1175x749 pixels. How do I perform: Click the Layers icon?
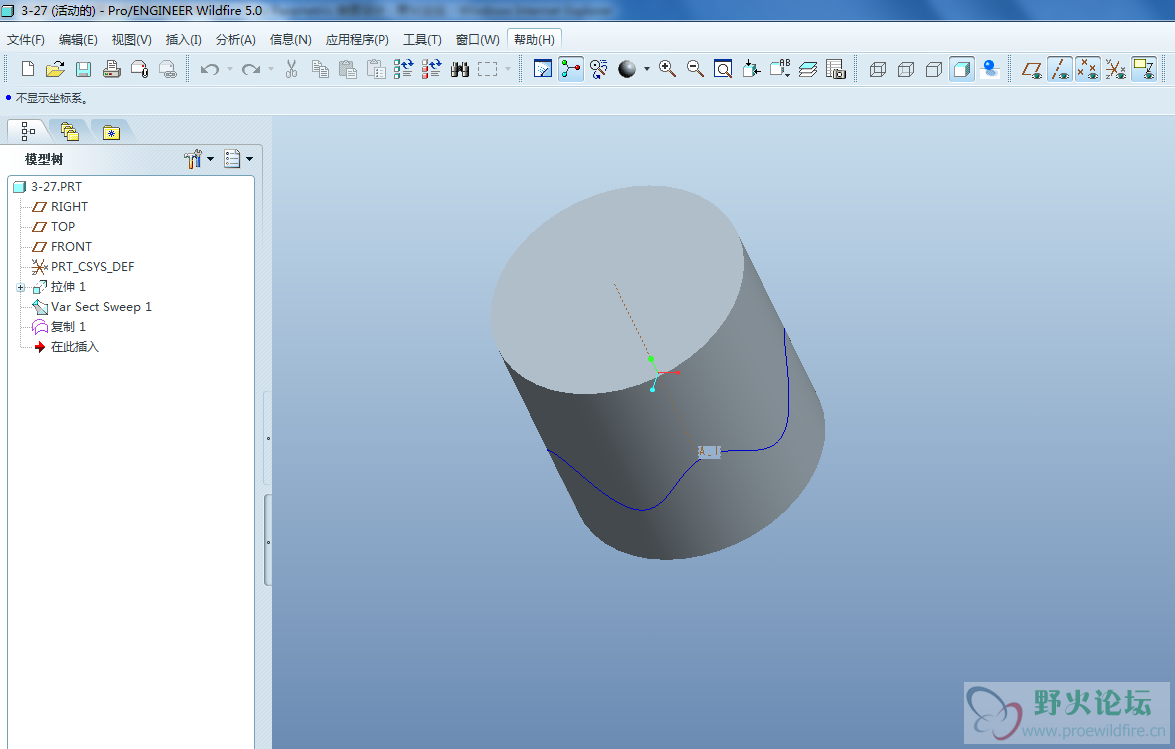pos(808,70)
